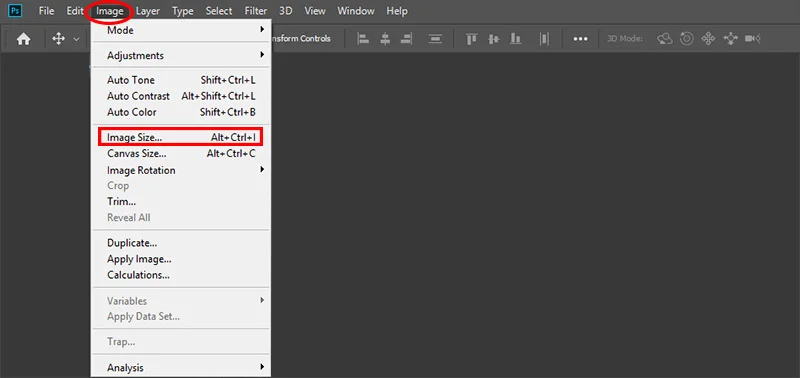Click the Align bottom edges icon
The image size is (800, 378).
point(516,39)
